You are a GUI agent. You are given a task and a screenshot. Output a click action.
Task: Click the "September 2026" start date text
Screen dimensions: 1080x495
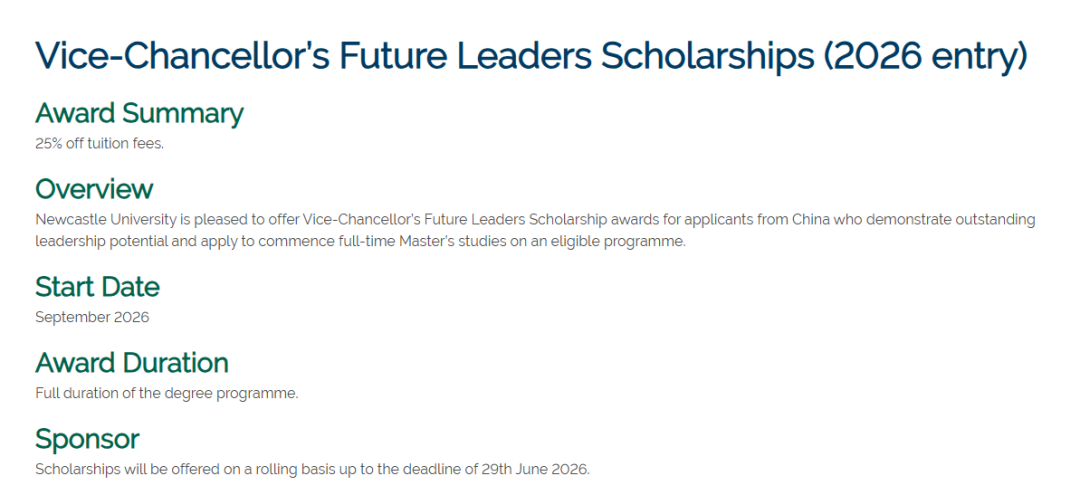pyautogui.click(x=92, y=317)
